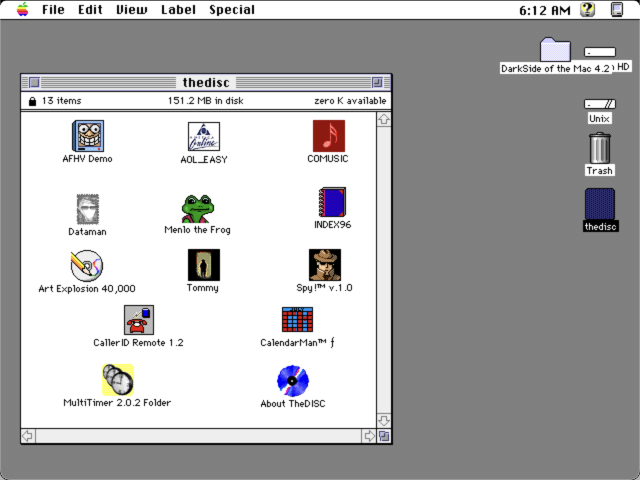Click the vertical scrollbar down arrow
Screen dimensions: 640x480
tap(384, 420)
